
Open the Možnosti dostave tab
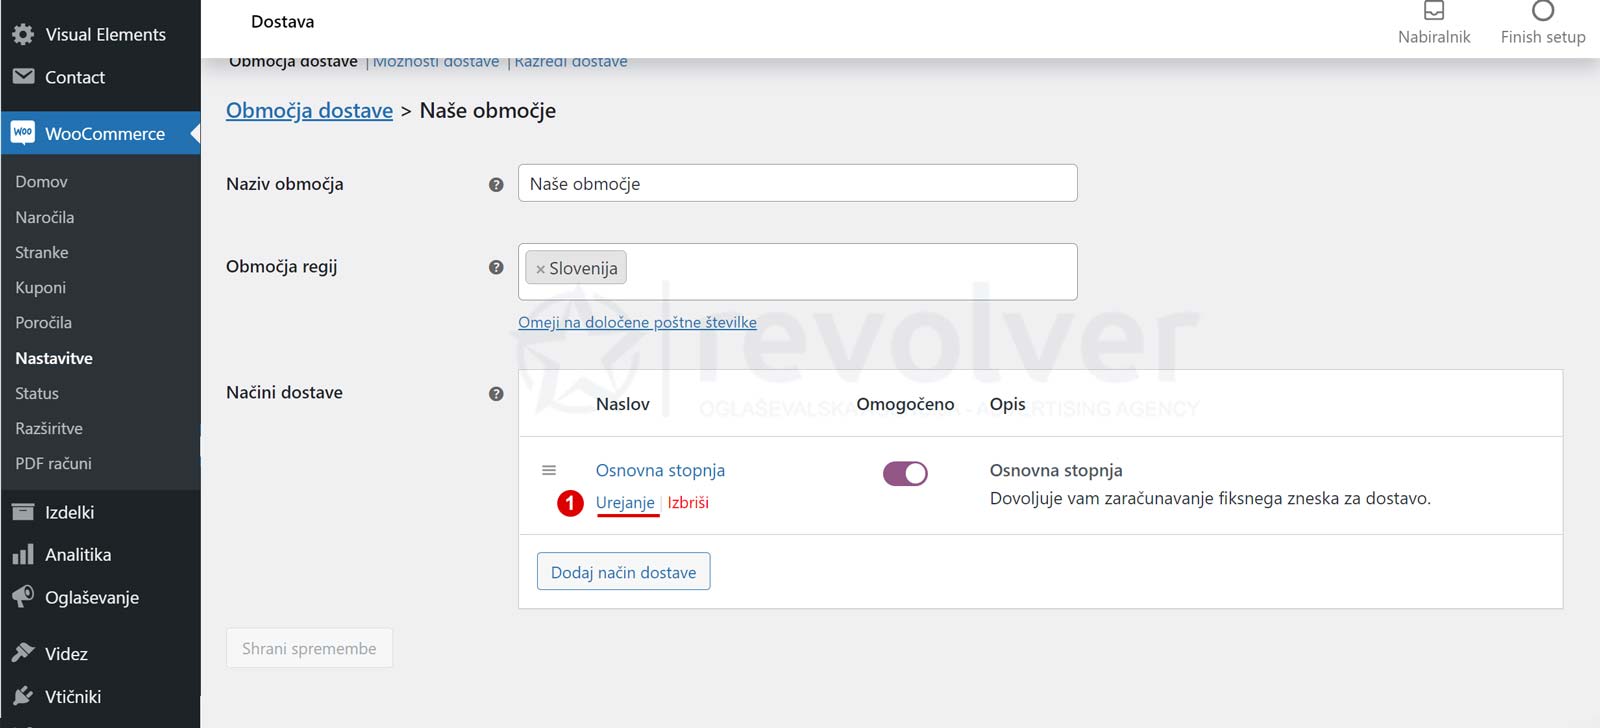[436, 62]
